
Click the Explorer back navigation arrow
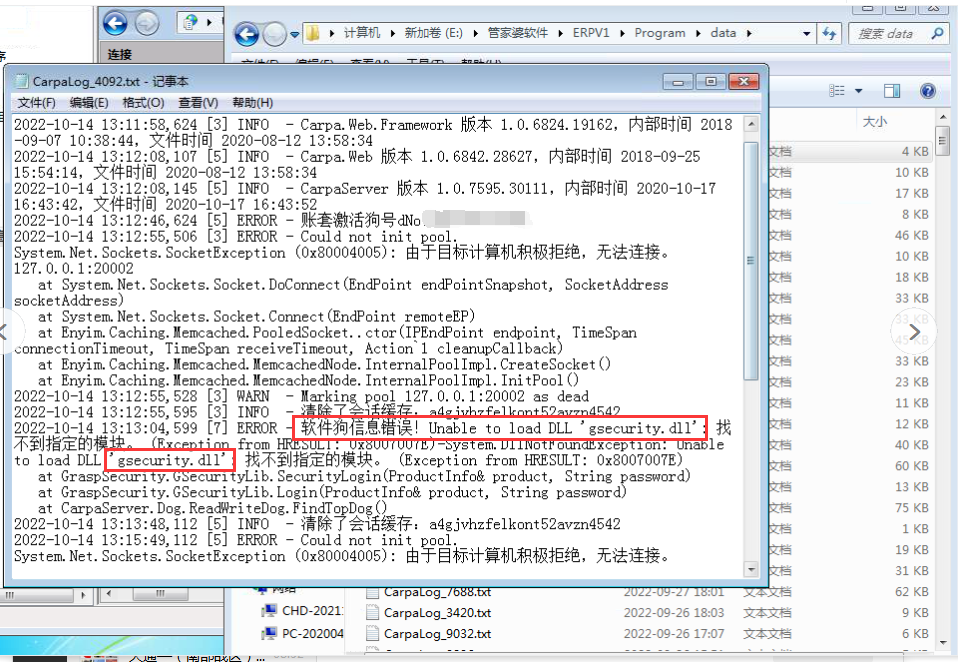pyautogui.click(x=247, y=35)
